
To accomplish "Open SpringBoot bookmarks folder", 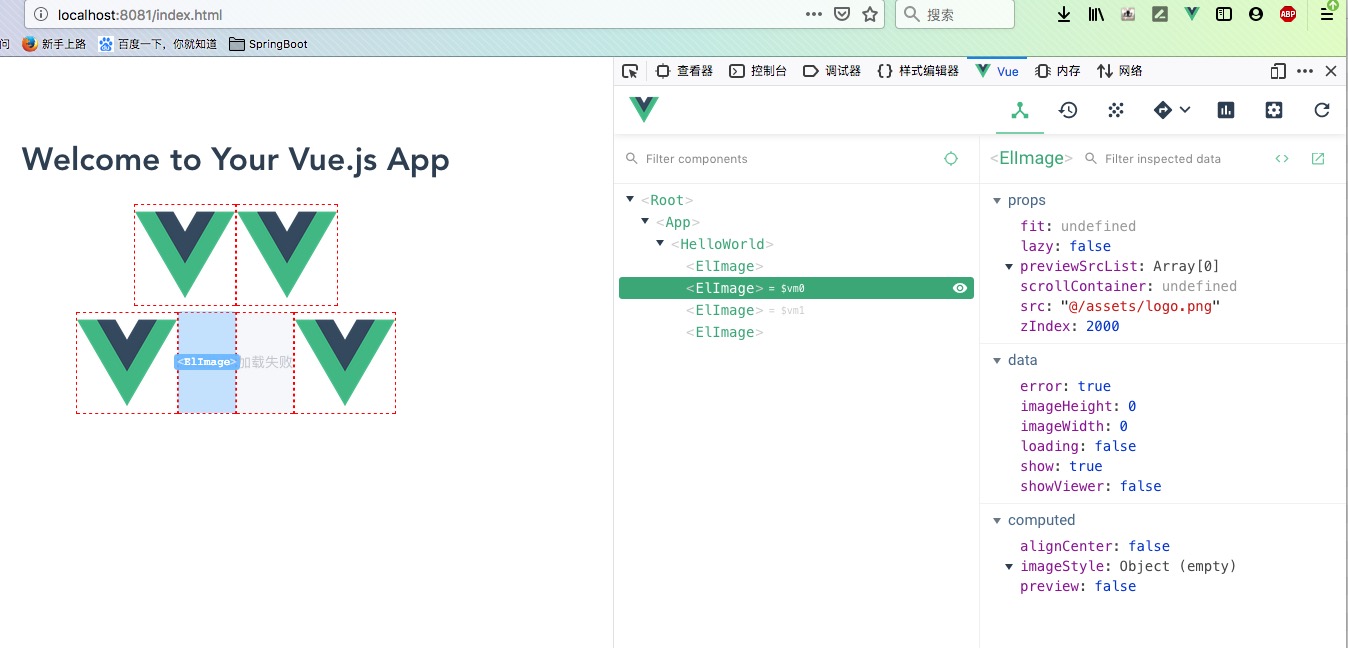I will [x=268, y=44].
